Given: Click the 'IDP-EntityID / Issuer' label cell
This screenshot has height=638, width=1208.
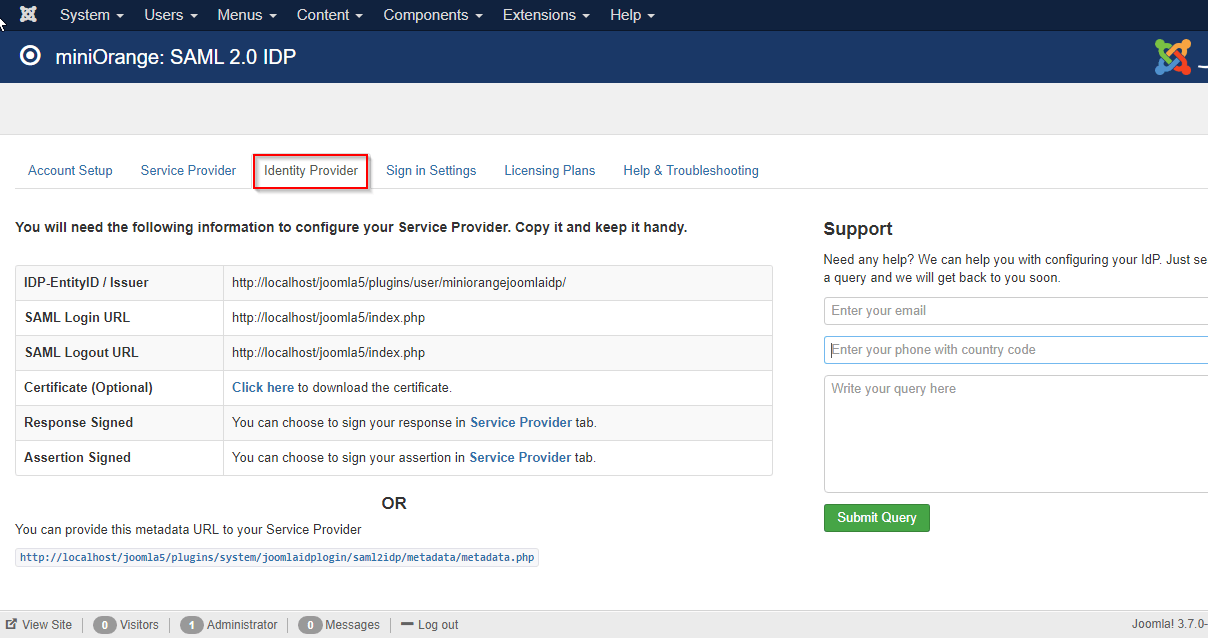Looking at the screenshot, I should (120, 283).
